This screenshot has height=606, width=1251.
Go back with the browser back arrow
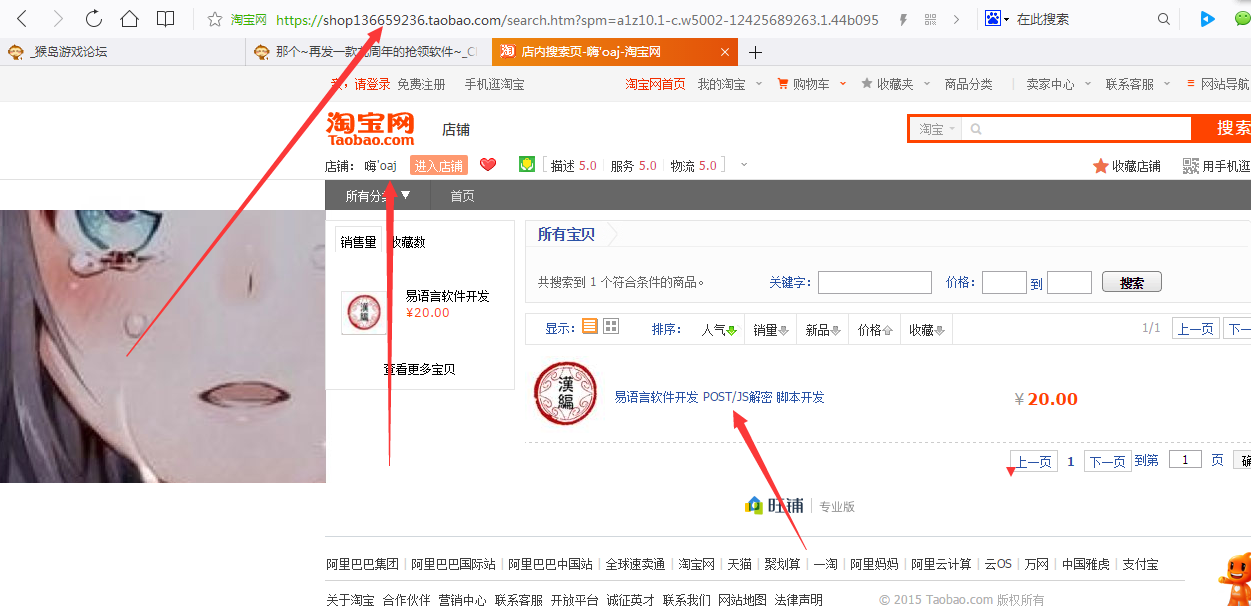(x=23, y=18)
